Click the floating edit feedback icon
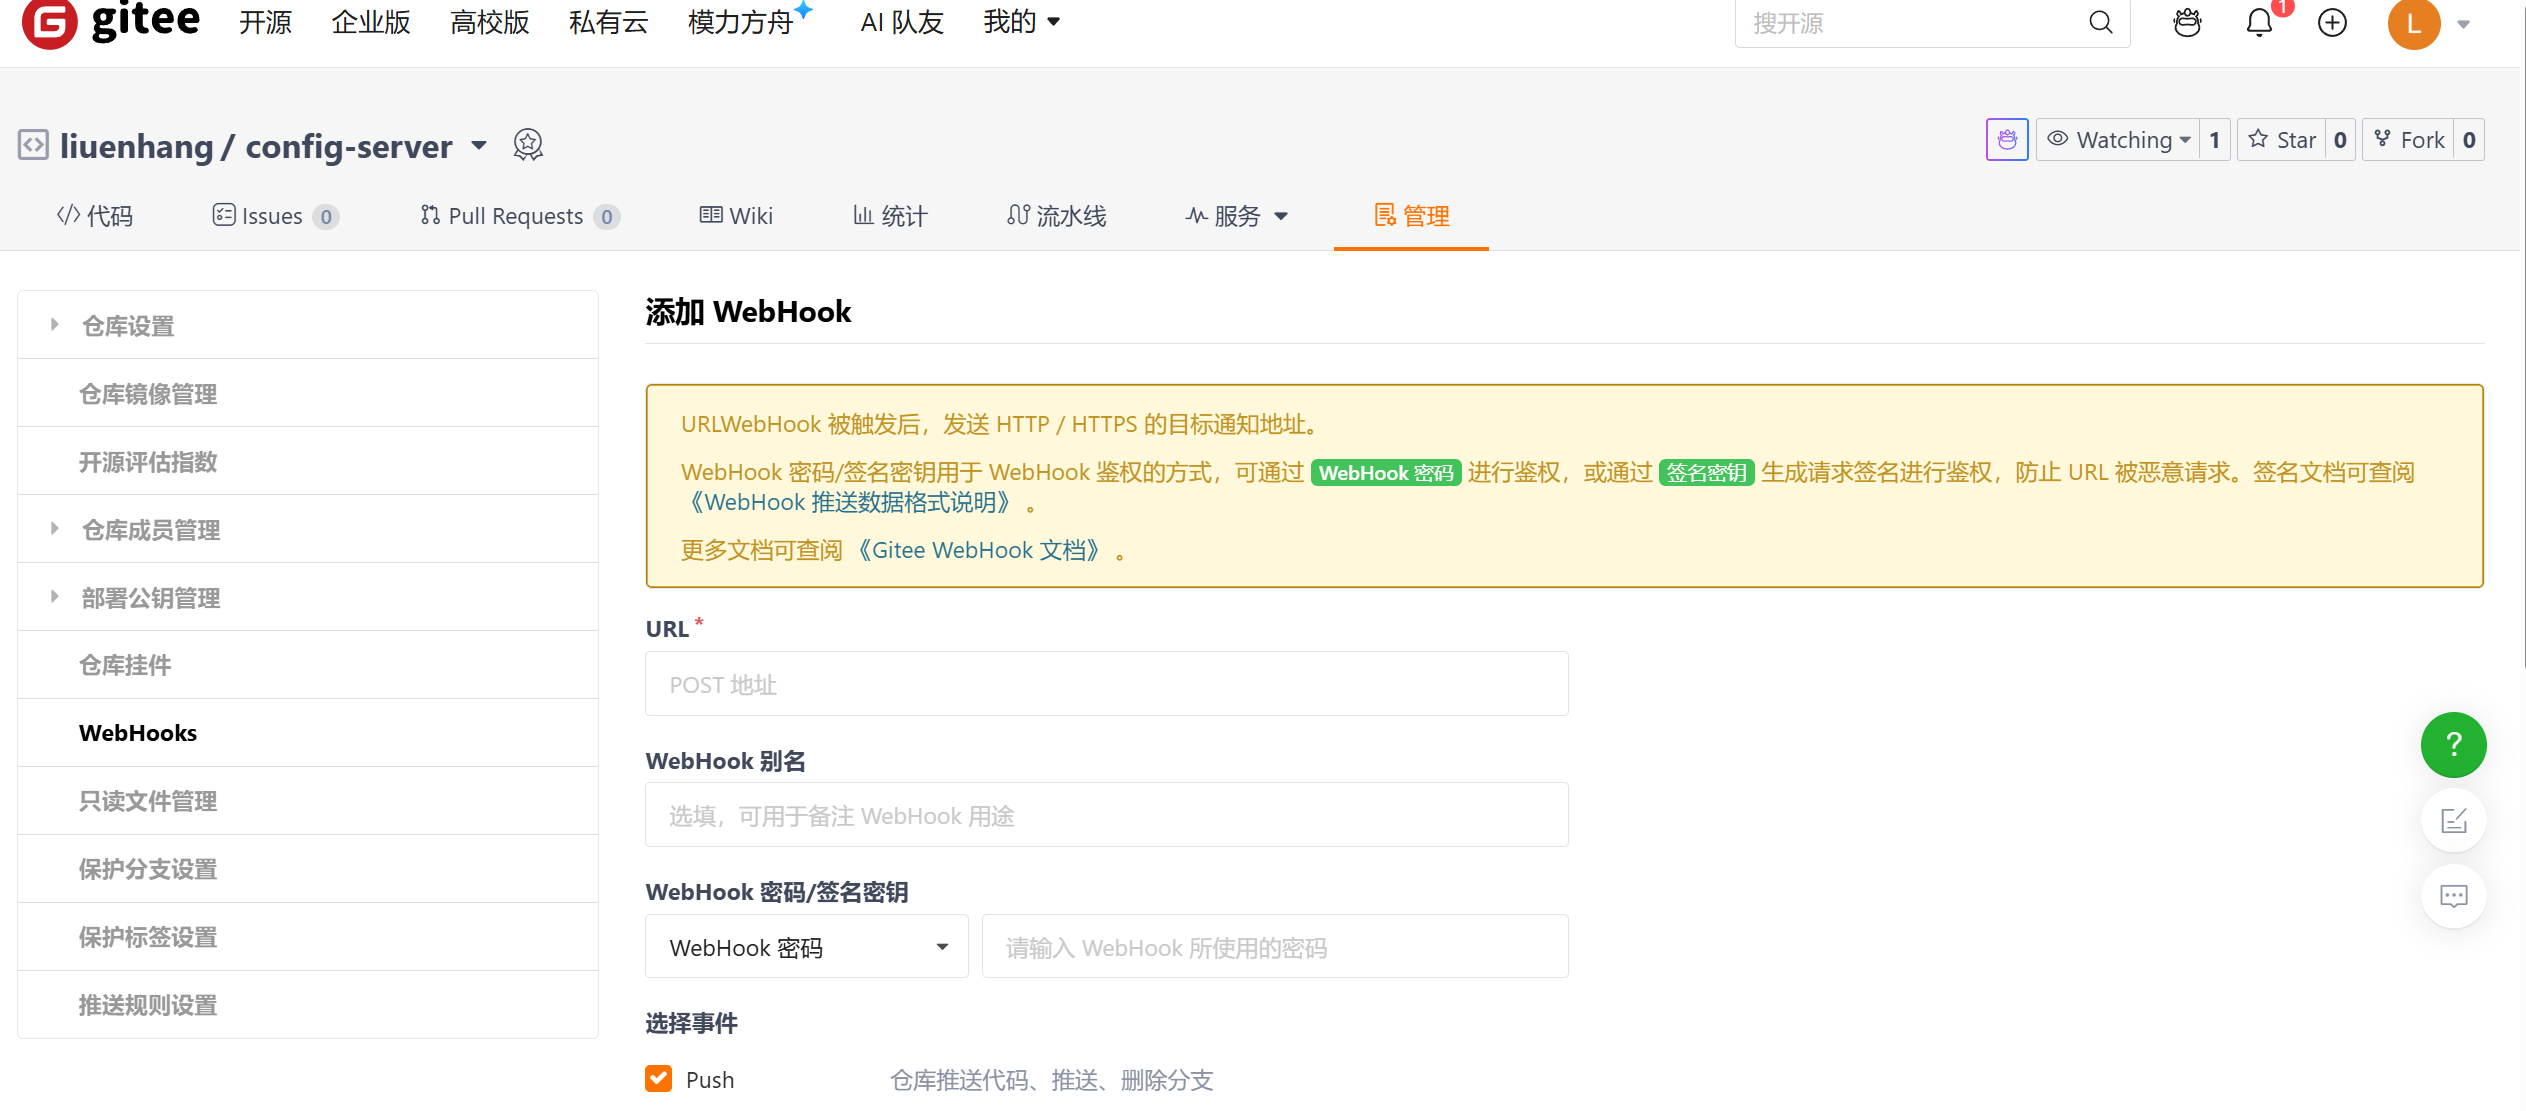 pyautogui.click(x=2453, y=820)
